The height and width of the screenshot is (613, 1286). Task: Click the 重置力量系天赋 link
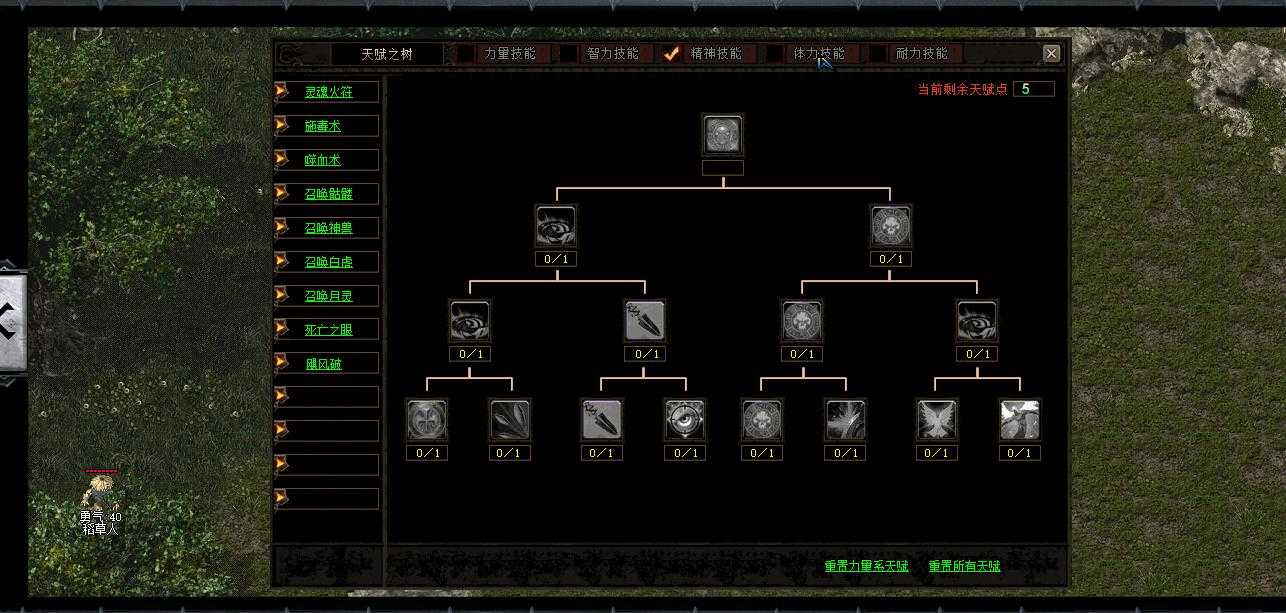866,566
